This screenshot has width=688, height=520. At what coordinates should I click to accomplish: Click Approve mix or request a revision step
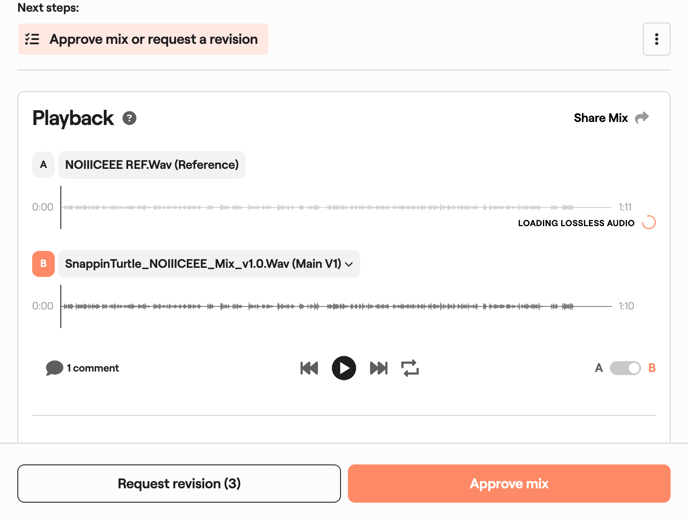(153, 39)
